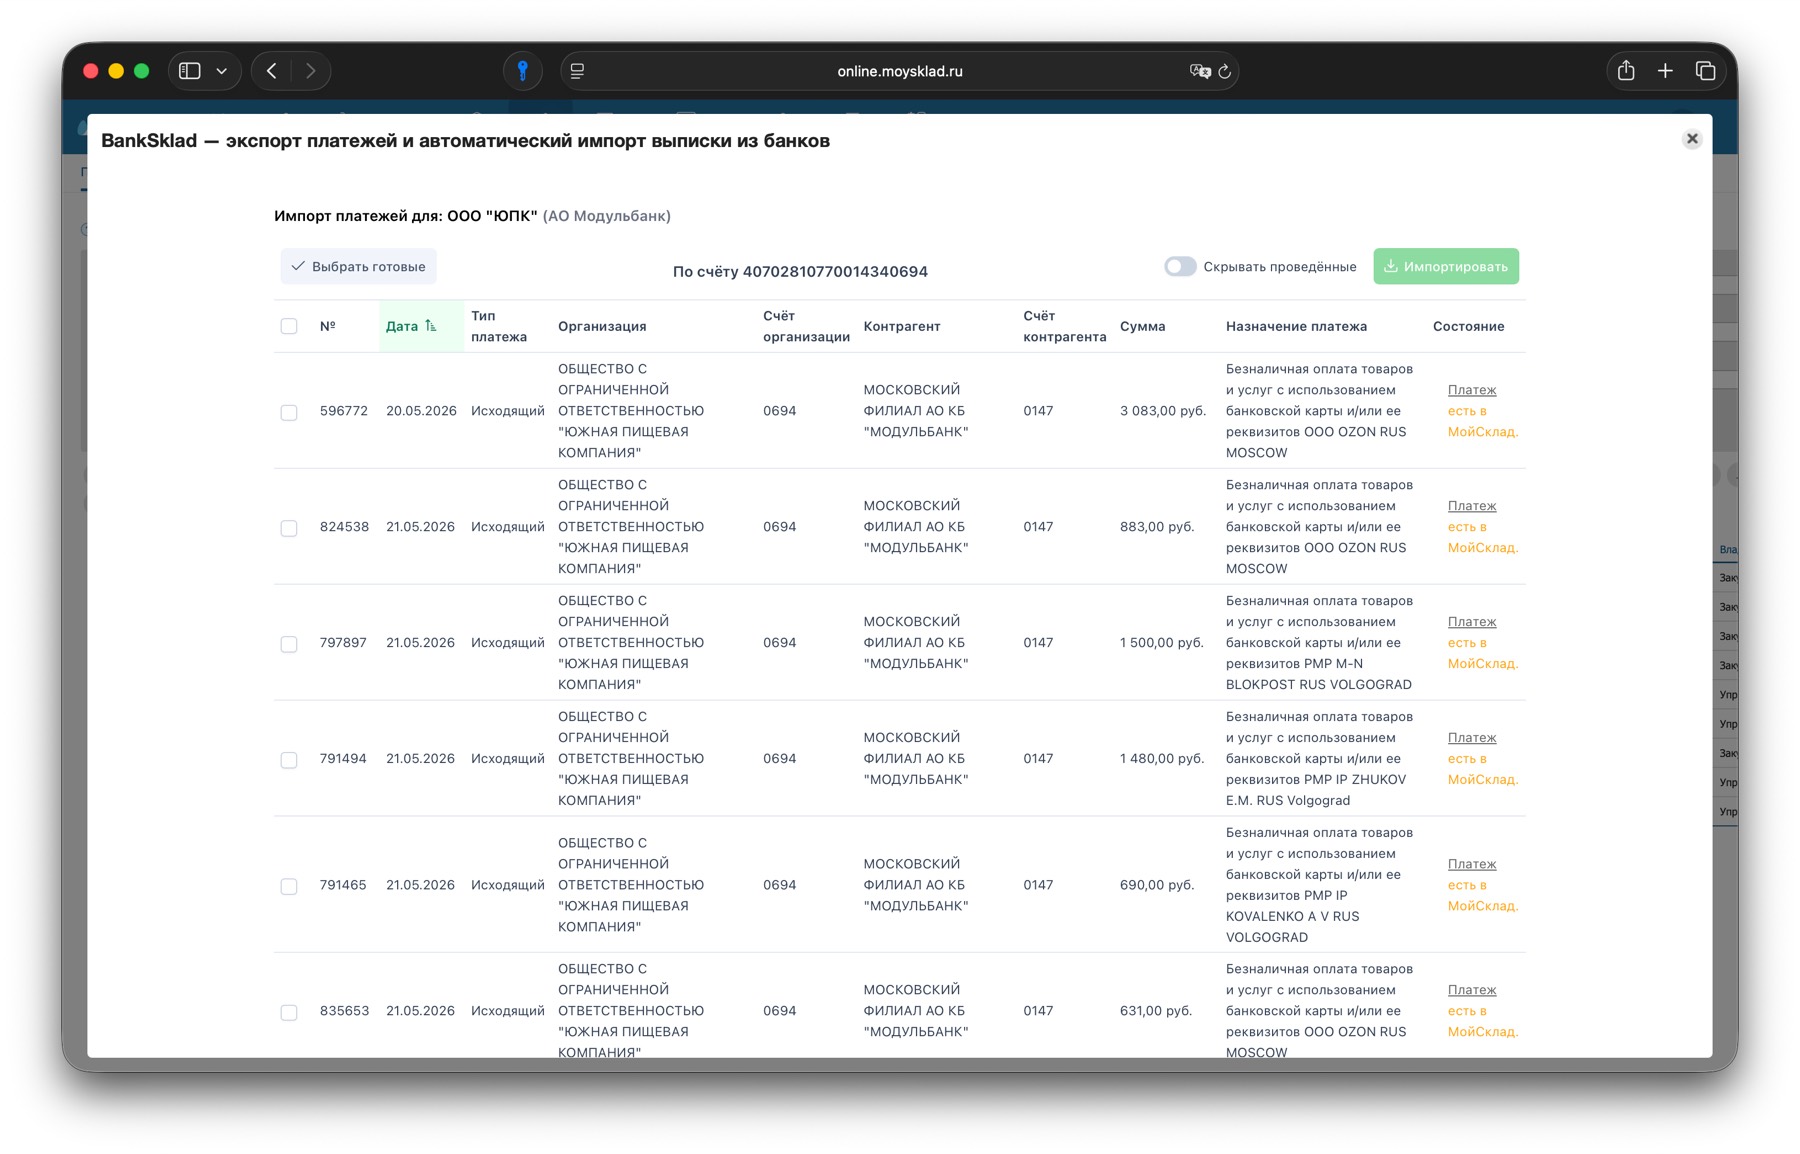Select the checkbox for payment 797897
Screen dimensions: 1800x1154
click(x=289, y=644)
